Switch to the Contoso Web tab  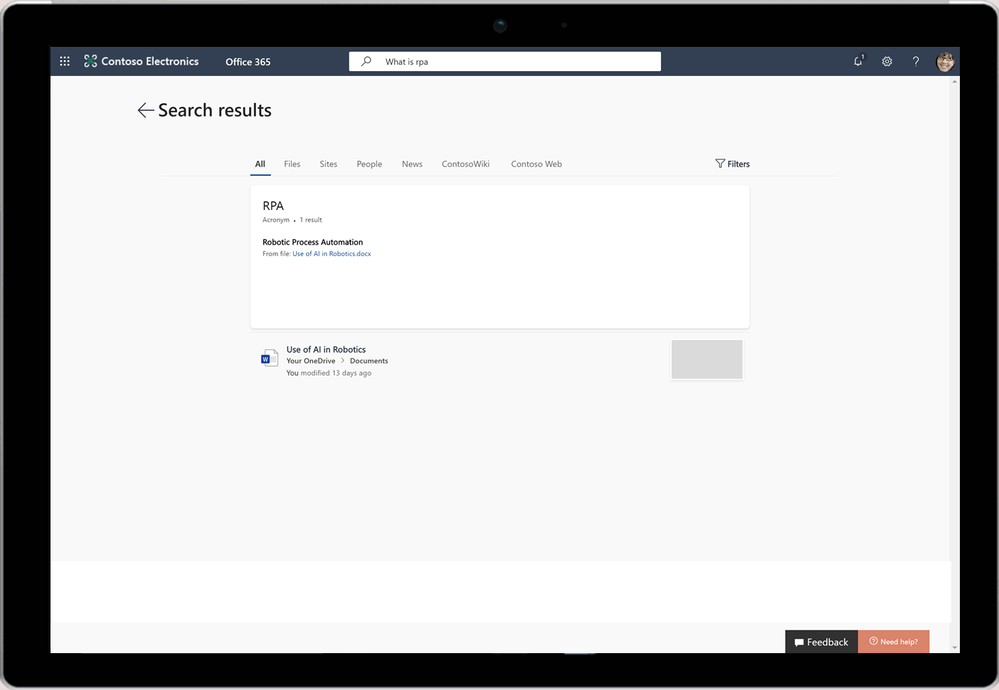coord(536,164)
